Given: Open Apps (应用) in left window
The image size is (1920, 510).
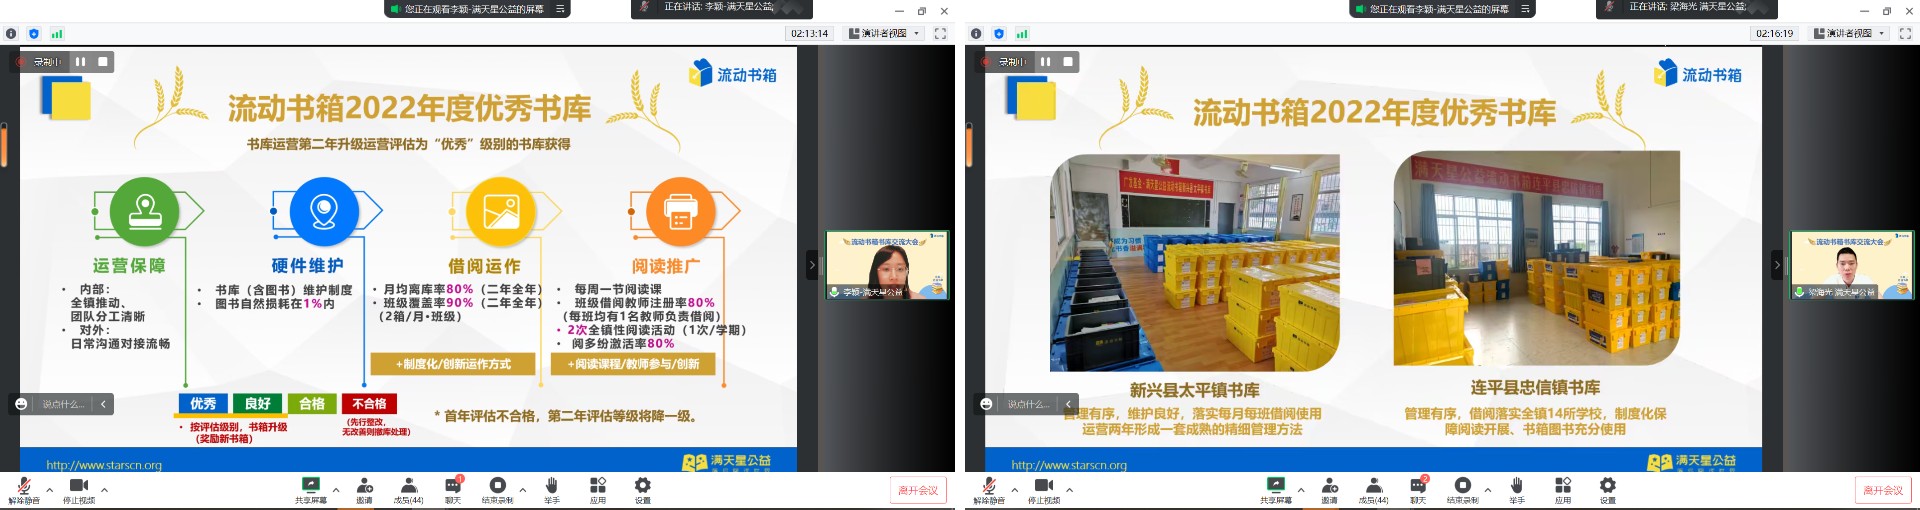Looking at the screenshot, I should [x=598, y=490].
